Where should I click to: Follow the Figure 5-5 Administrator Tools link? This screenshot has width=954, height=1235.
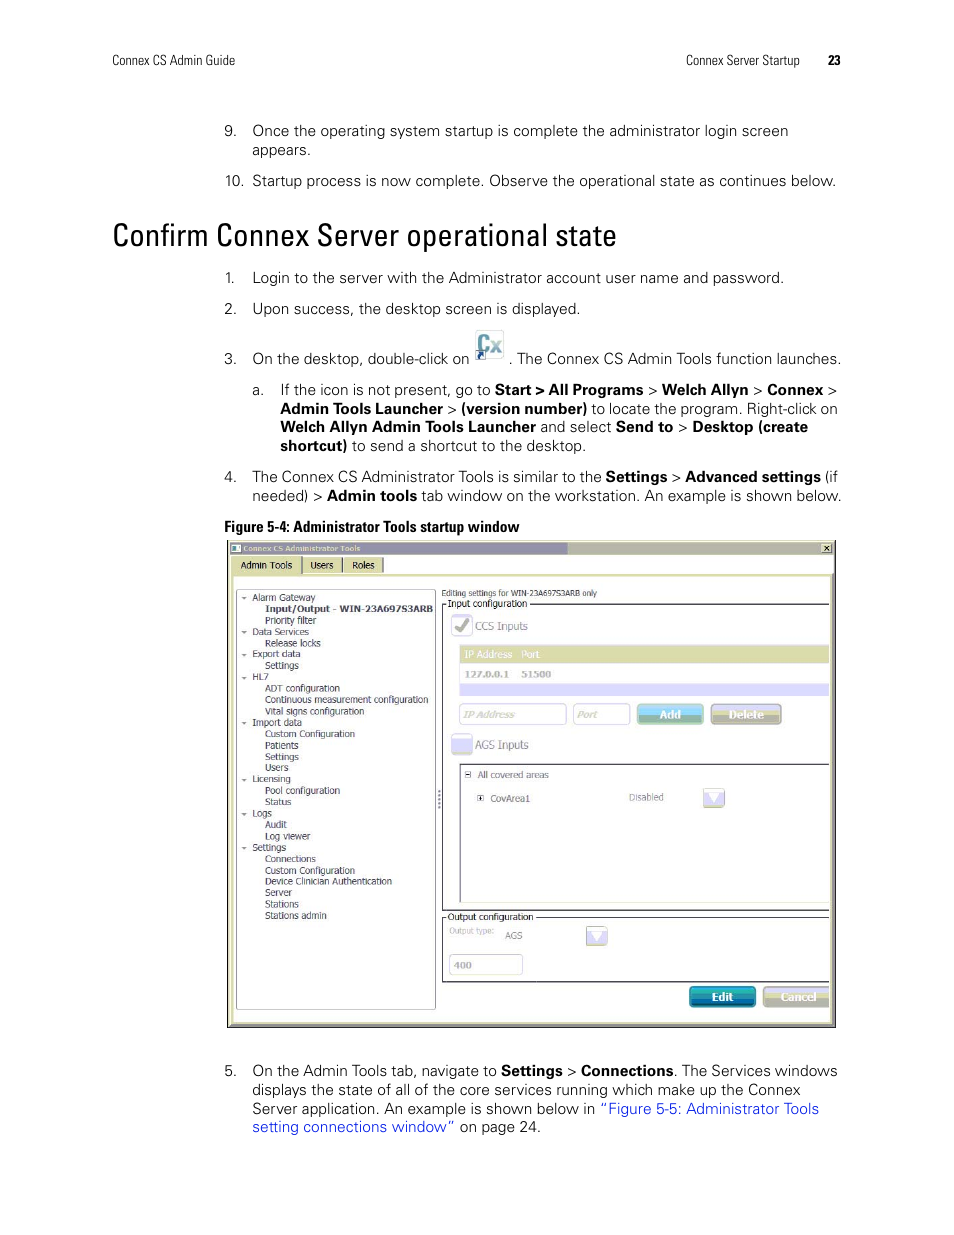[x=535, y=1118]
